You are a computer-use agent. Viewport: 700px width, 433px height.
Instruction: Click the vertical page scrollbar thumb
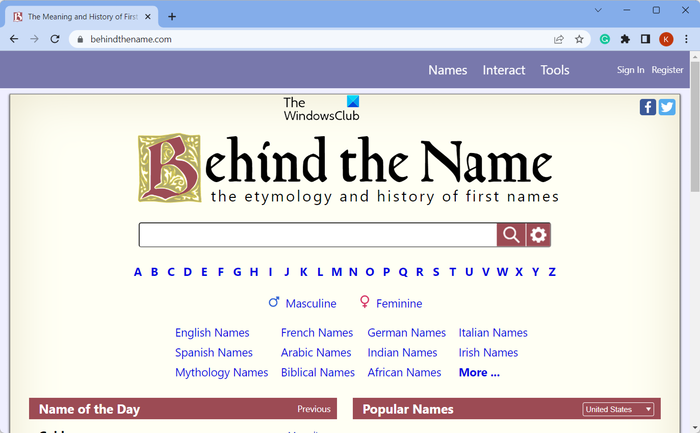point(695,126)
